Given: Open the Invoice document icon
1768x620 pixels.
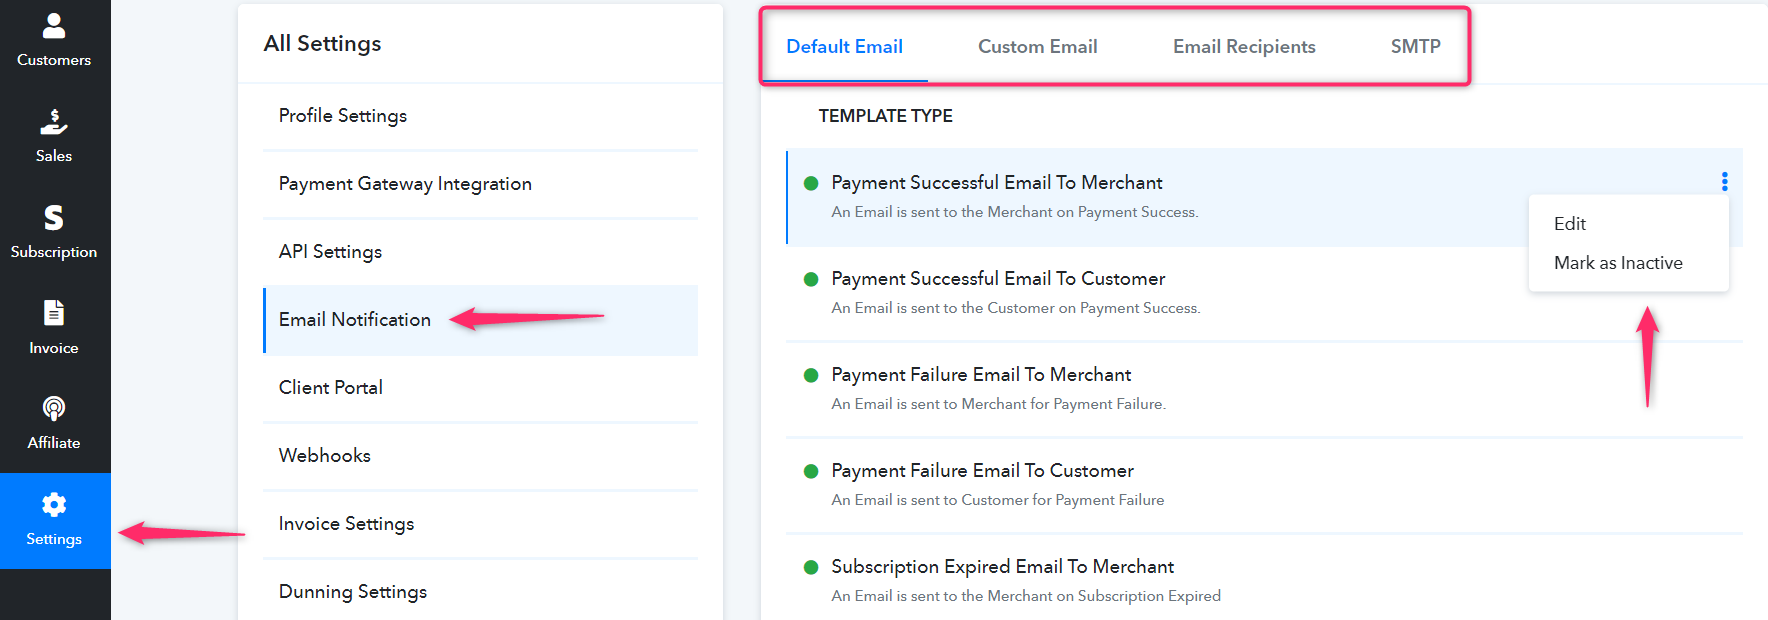Looking at the screenshot, I should tap(54, 313).
